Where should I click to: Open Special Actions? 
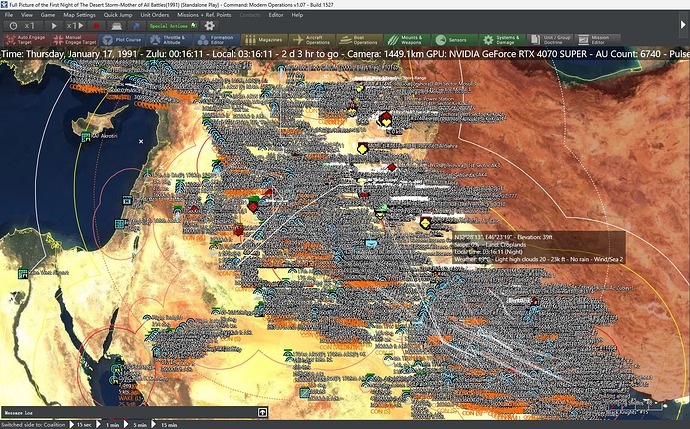pyautogui.click(x=172, y=26)
